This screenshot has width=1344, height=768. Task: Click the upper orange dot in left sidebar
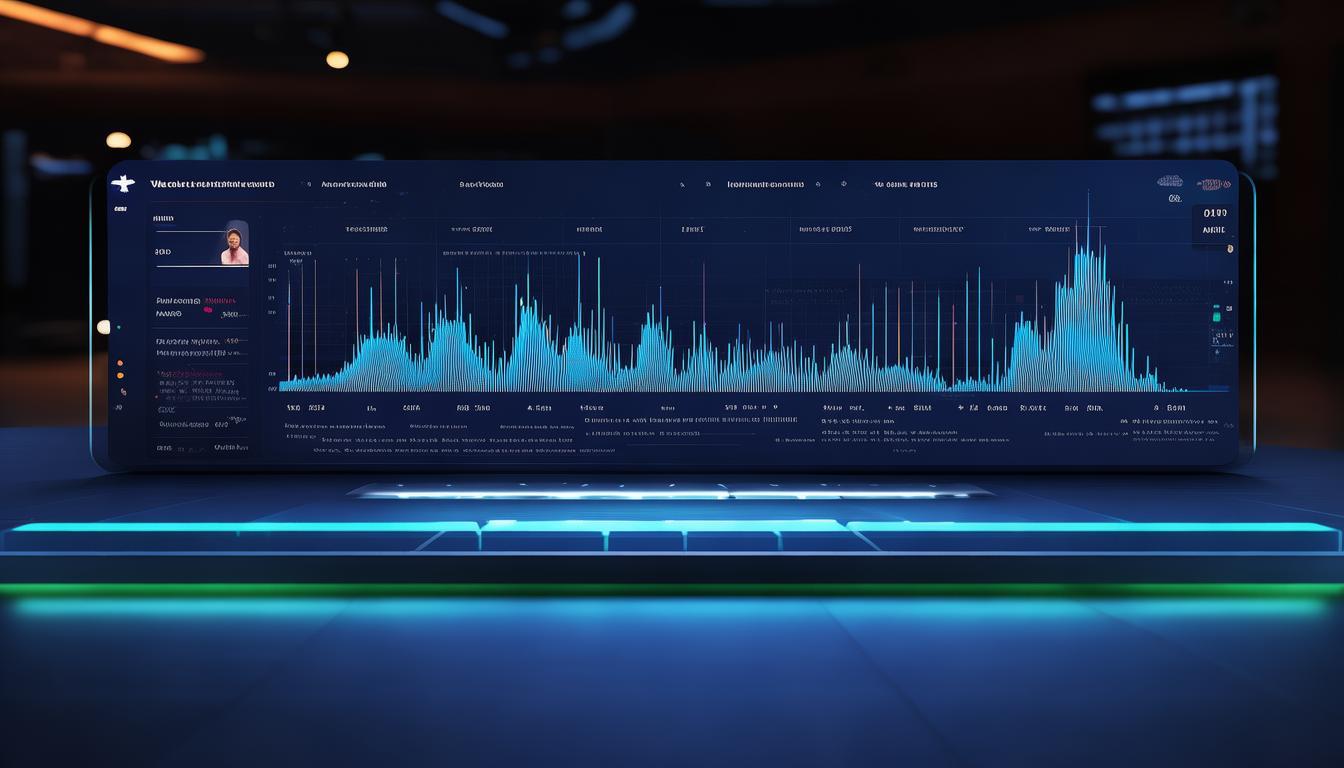pyautogui.click(x=120, y=363)
